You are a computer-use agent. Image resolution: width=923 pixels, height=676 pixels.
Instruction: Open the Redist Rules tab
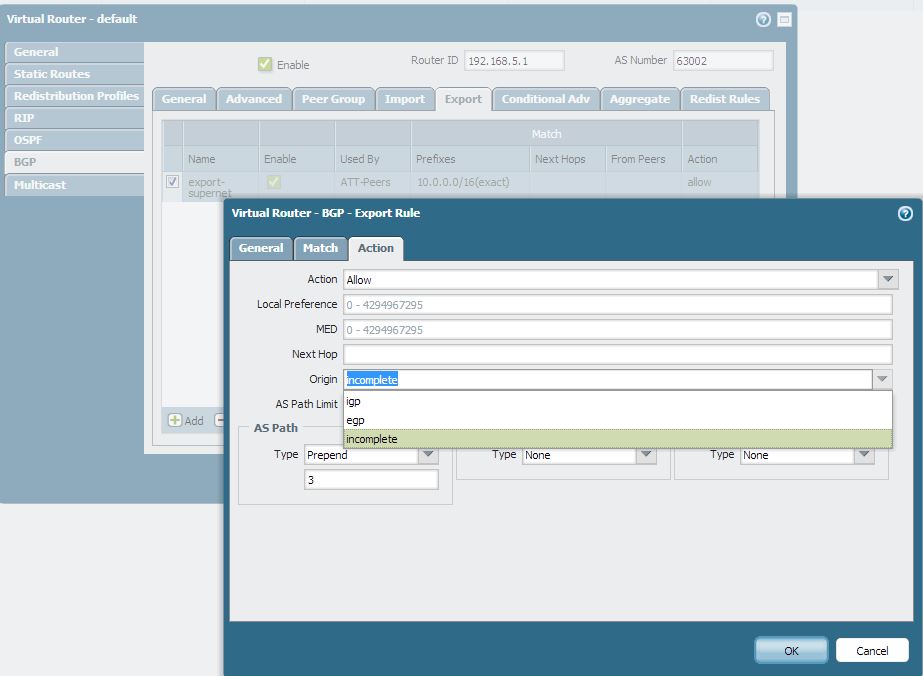pyautogui.click(x=725, y=99)
